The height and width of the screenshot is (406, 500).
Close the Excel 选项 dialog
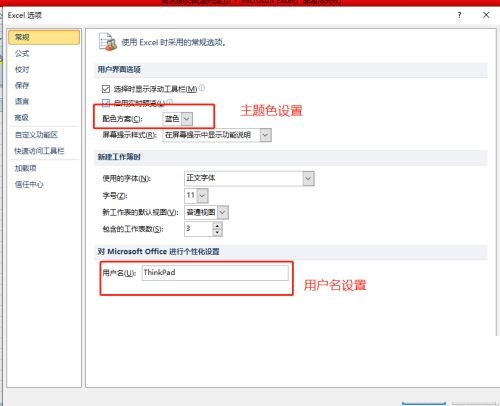486,15
